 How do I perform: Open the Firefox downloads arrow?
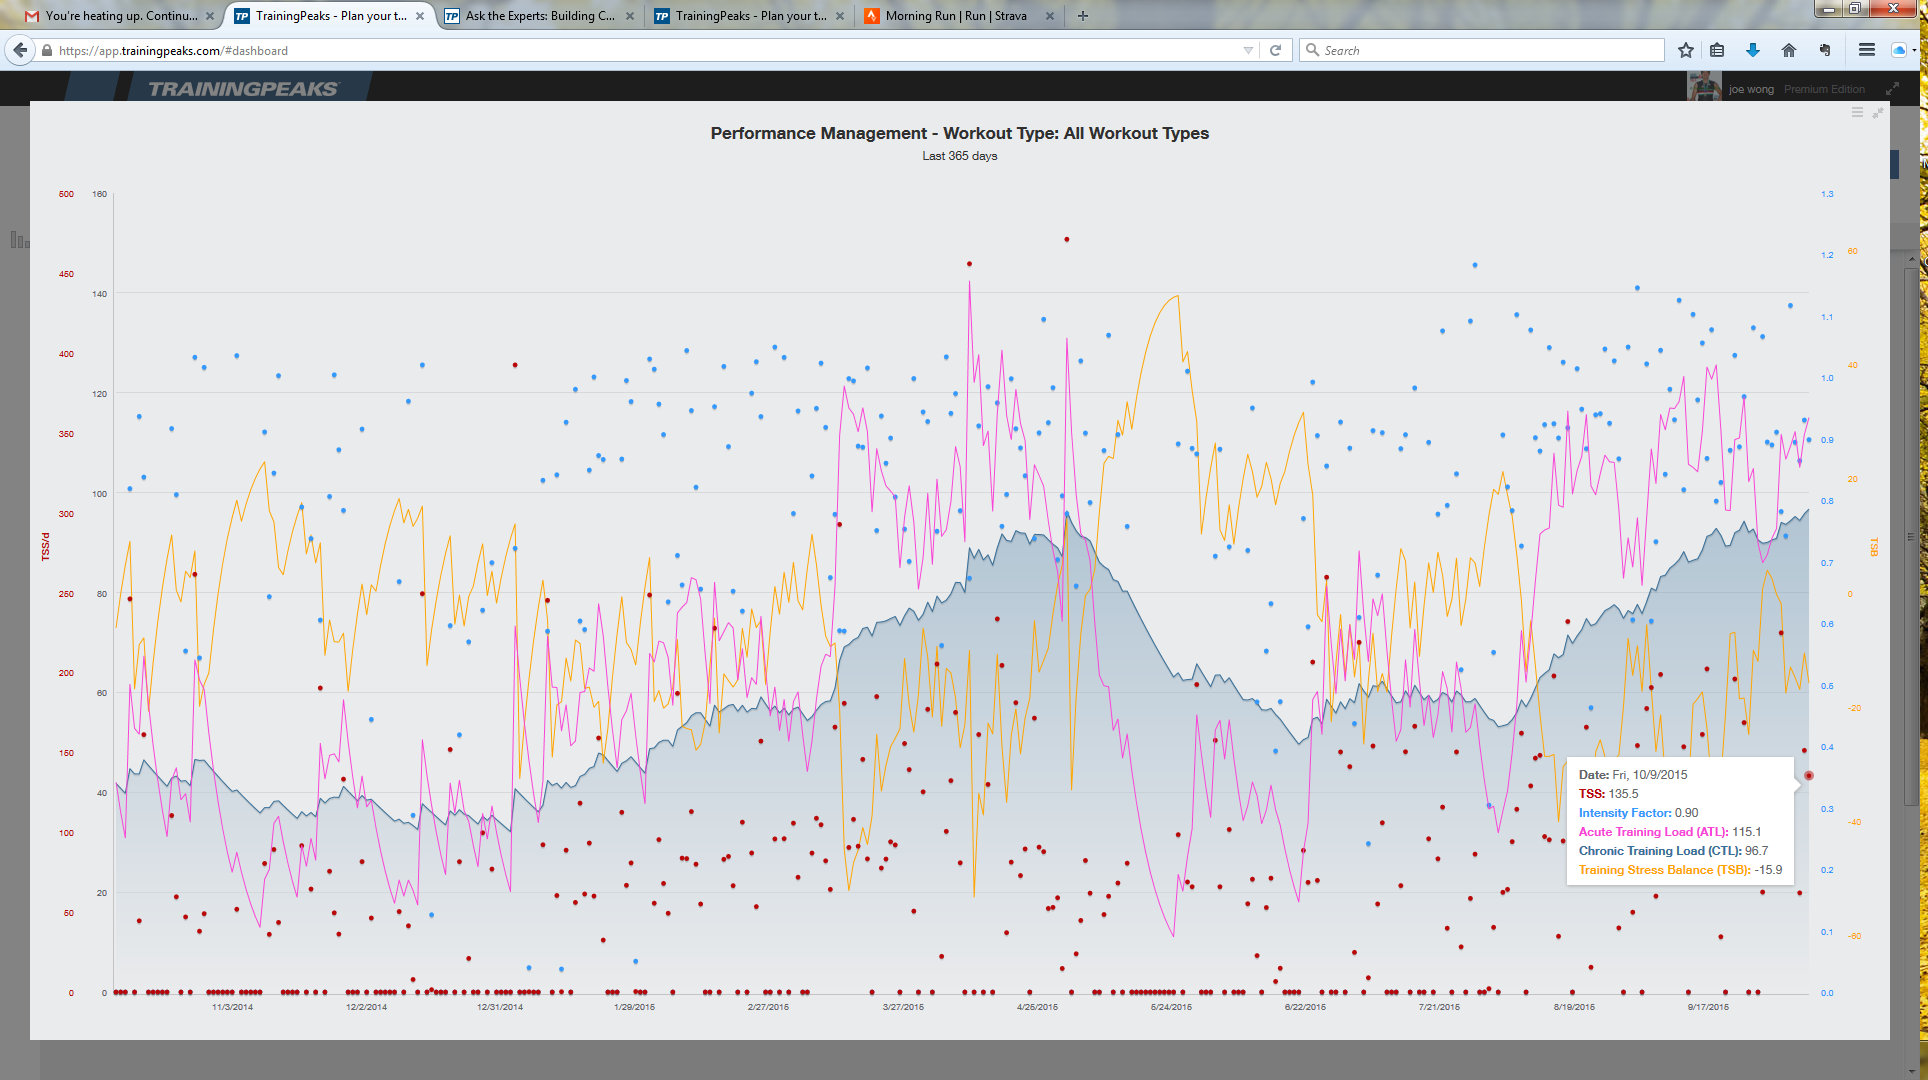(1753, 50)
